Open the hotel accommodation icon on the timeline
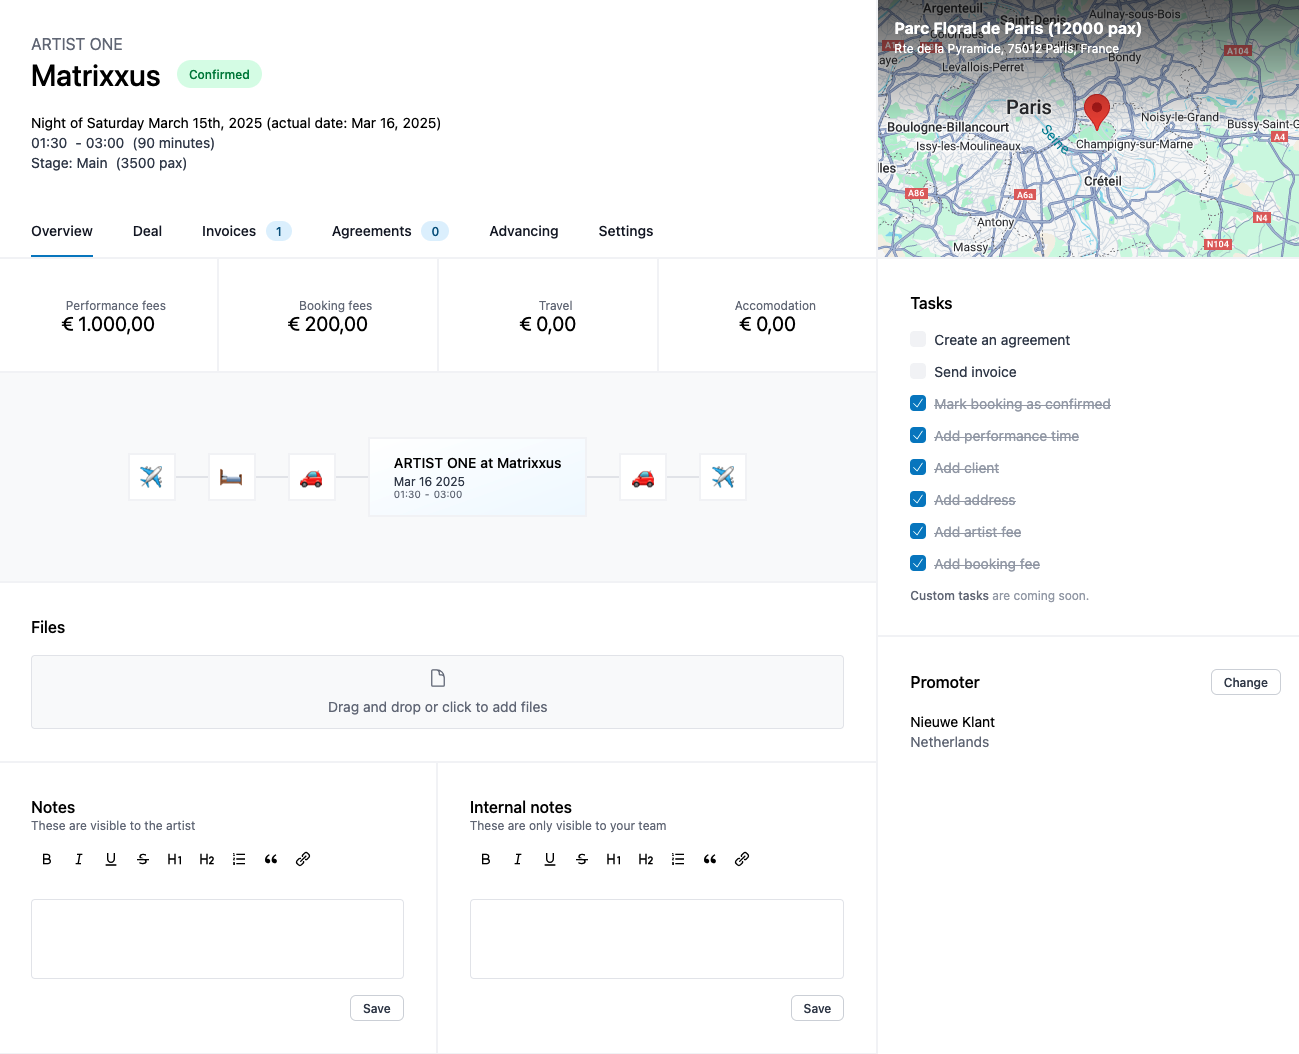Viewport: 1299px width, 1054px height. click(x=231, y=477)
